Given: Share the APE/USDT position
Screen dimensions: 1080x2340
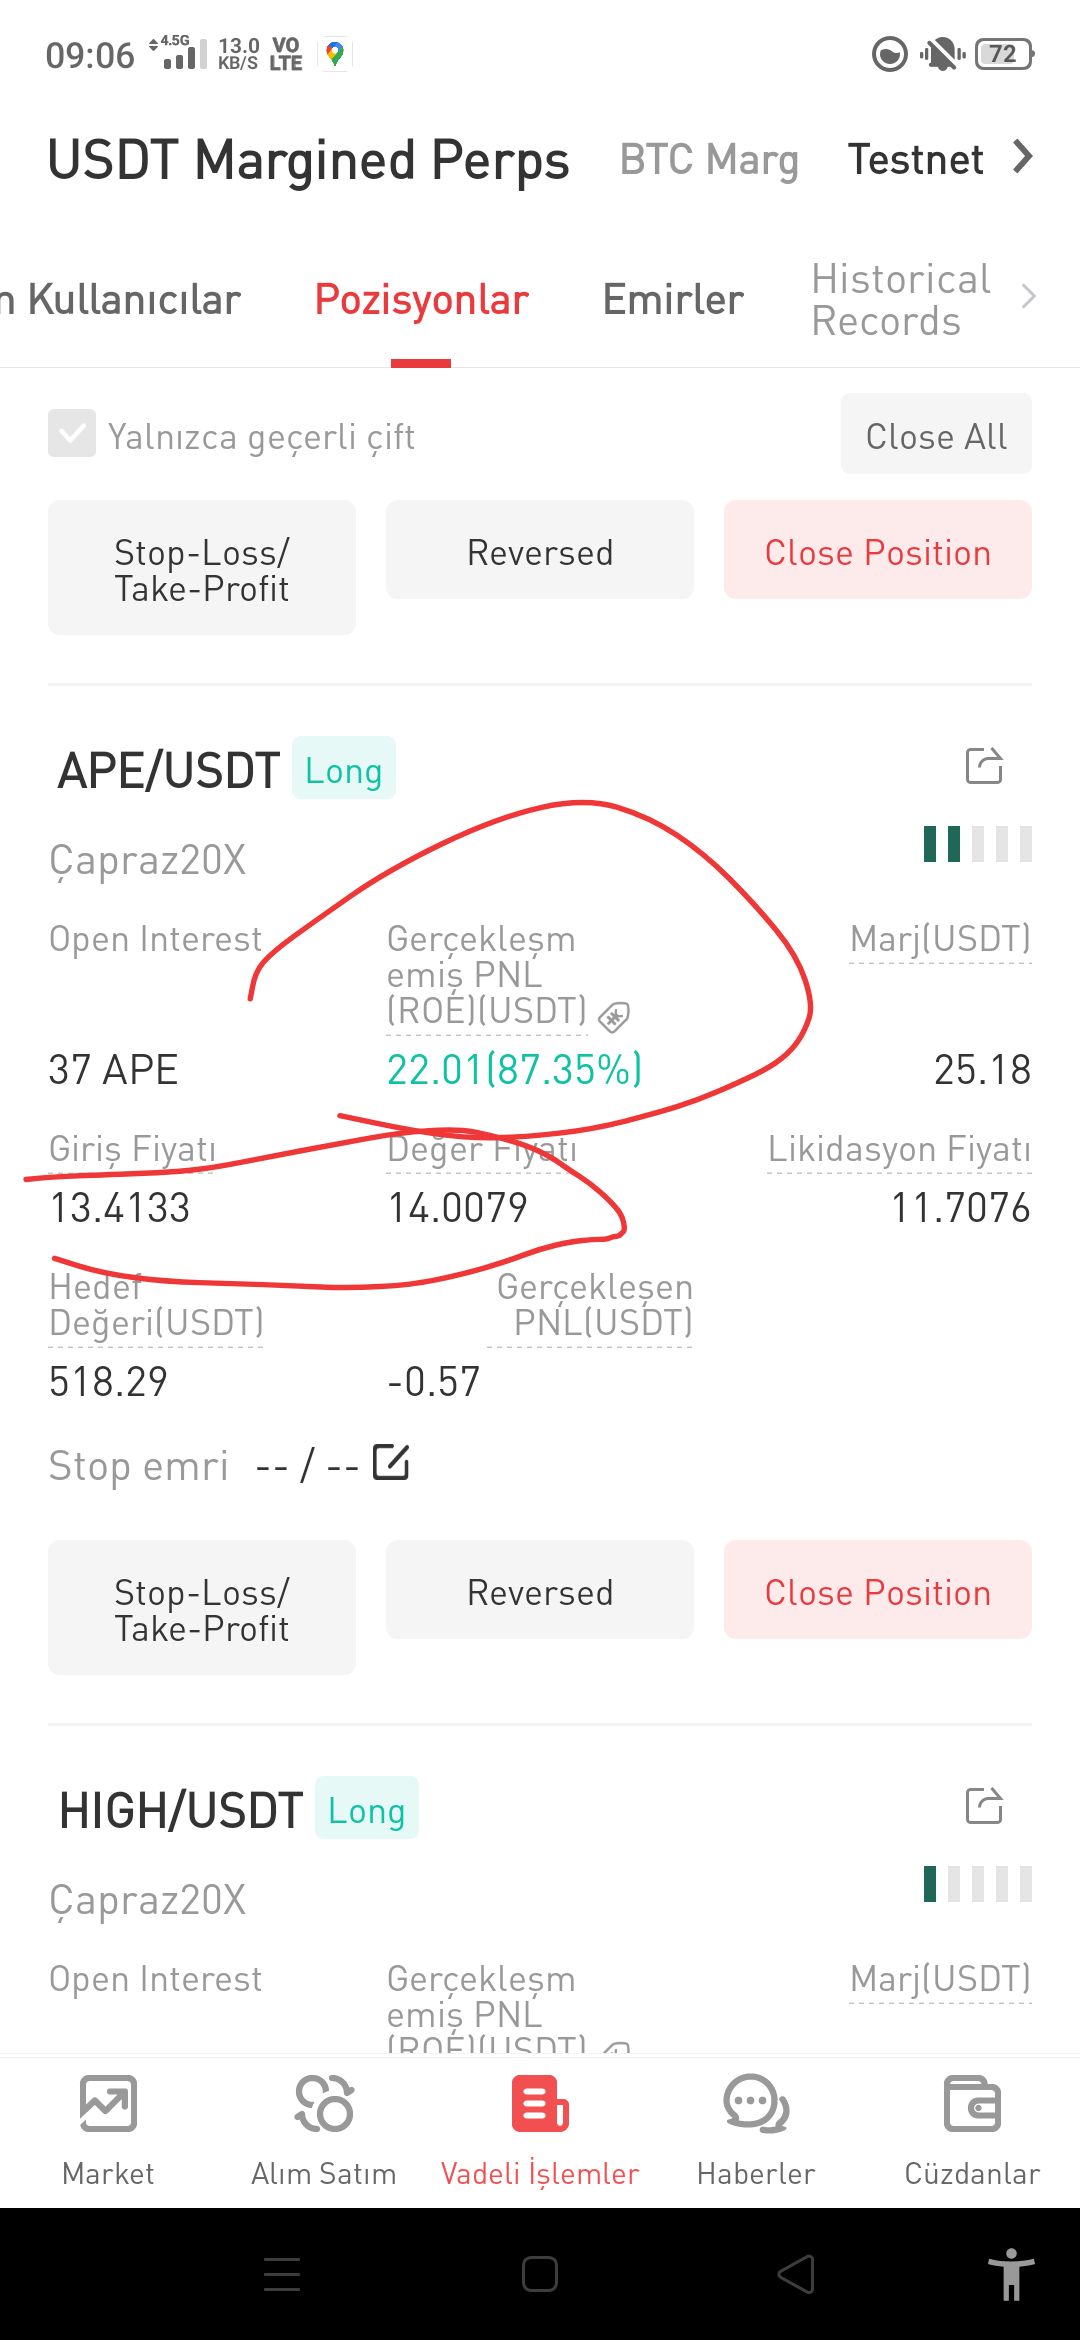Looking at the screenshot, I should pyautogui.click(x=984, y=766).
